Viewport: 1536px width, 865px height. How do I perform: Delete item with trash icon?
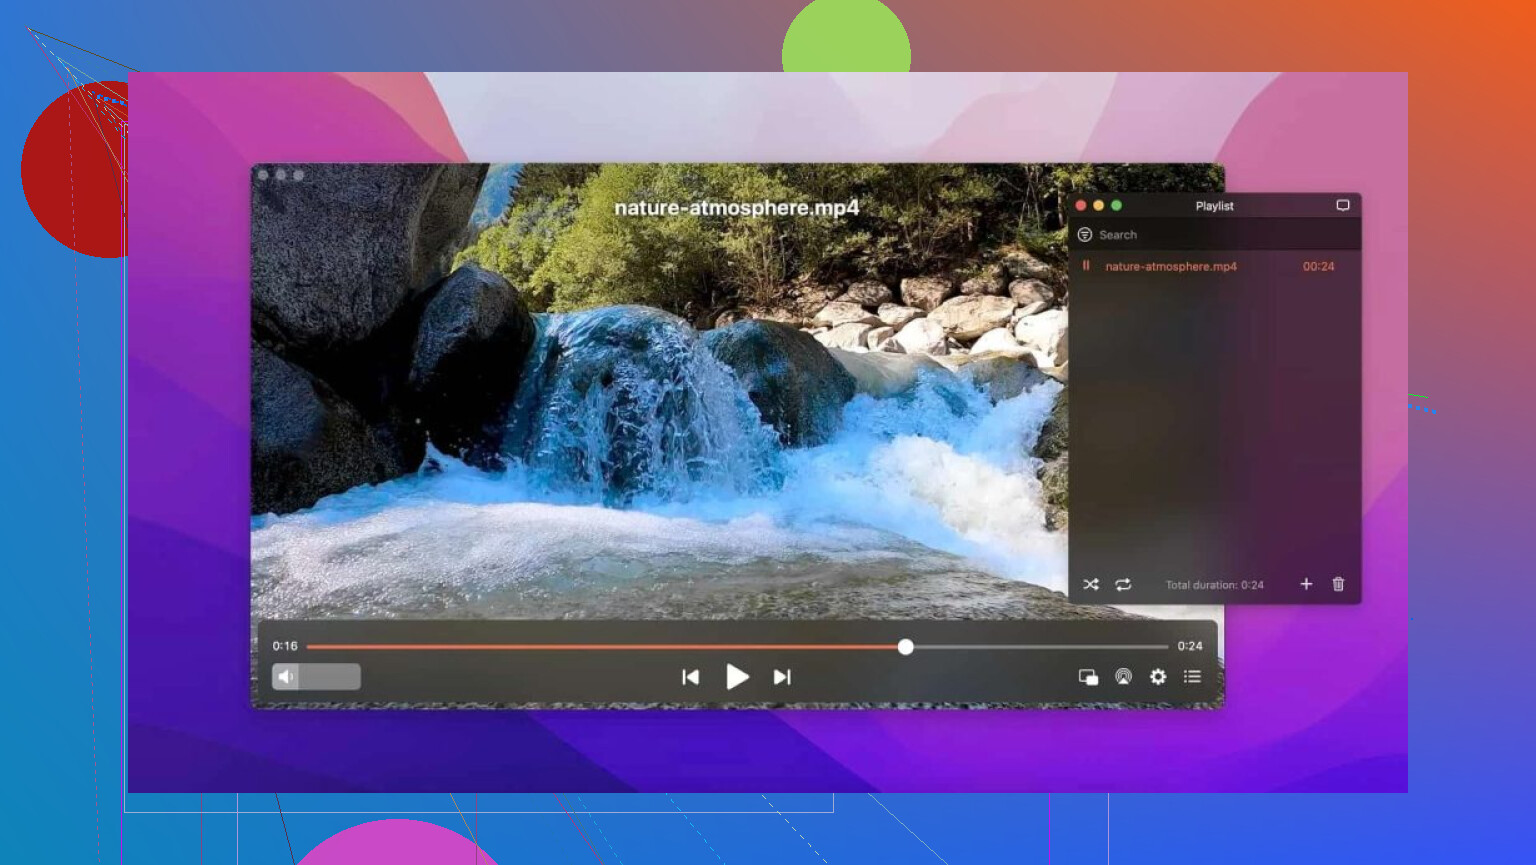click(x=1338, y=584)
